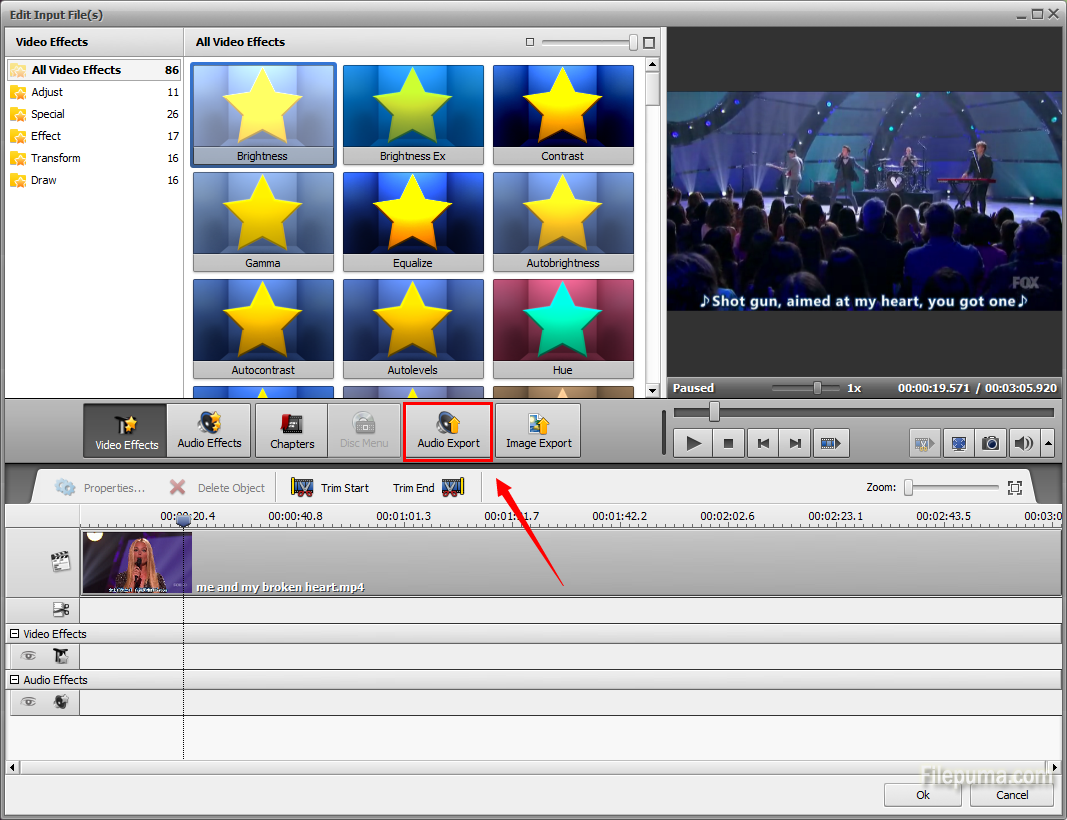Mute sound with the speaker button
1067x820 pixels.
click(x=1021, y=443)
